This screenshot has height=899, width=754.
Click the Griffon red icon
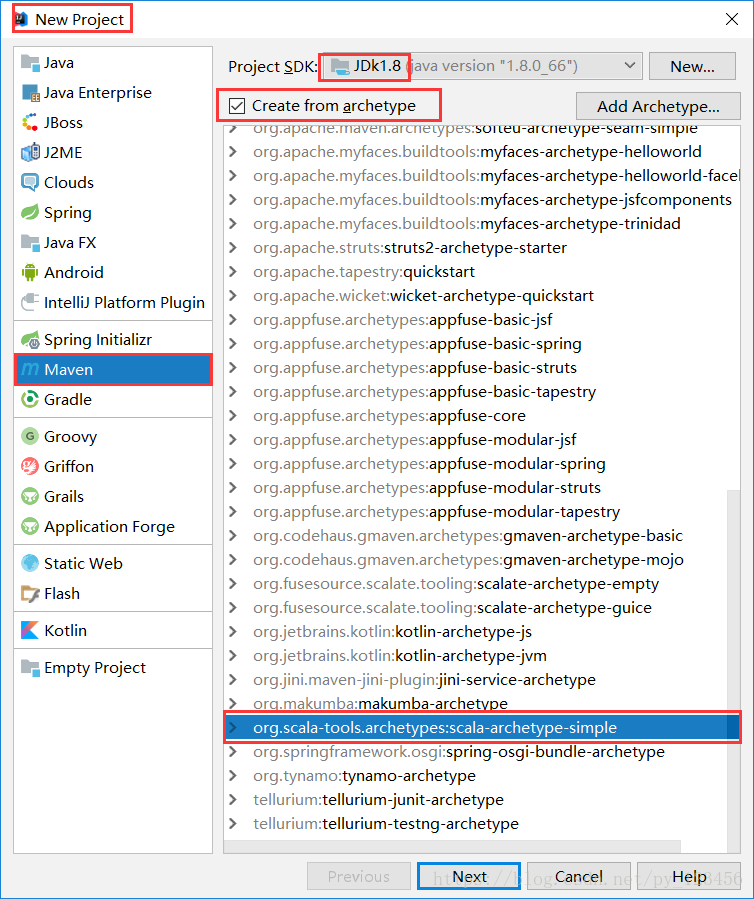(30, 466)
